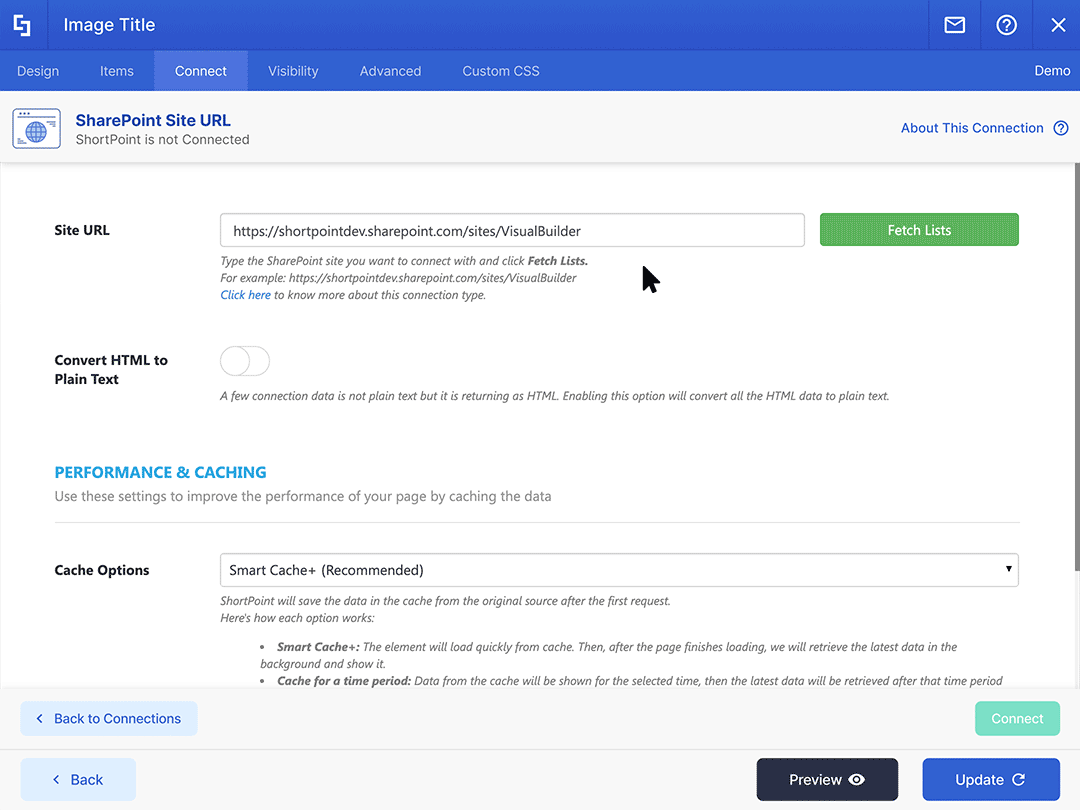Open help via the About This Connection icon

[x=1062, y=128]
